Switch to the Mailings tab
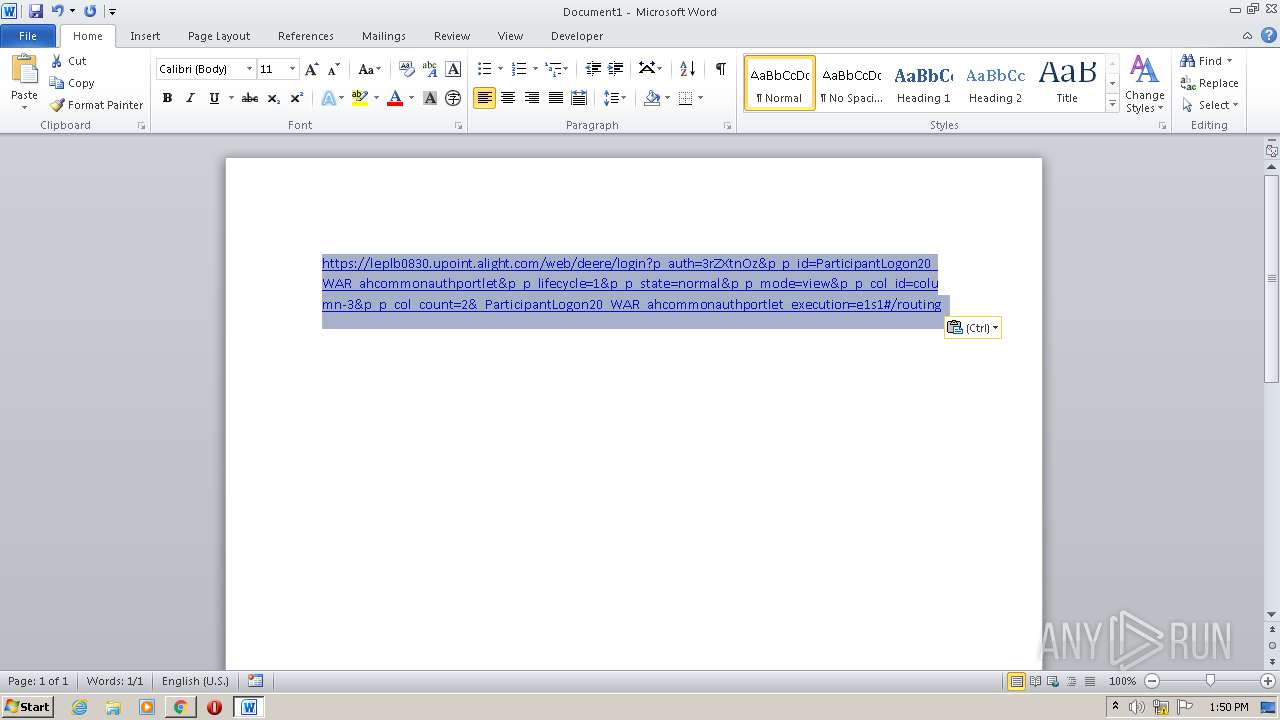1280x720 pixels. (x=384, y=36)
